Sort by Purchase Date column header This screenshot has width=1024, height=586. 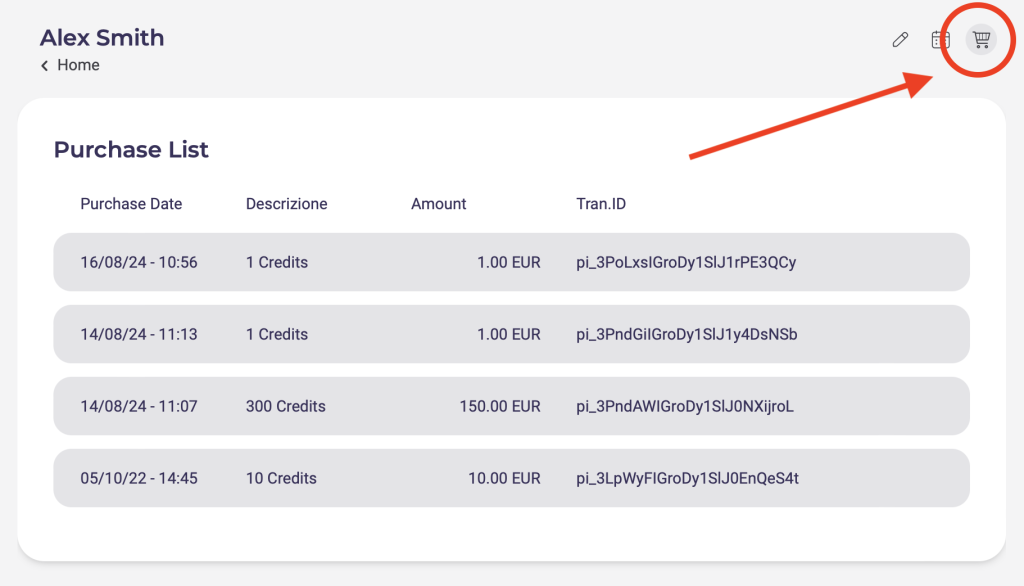tap(131, 204)
